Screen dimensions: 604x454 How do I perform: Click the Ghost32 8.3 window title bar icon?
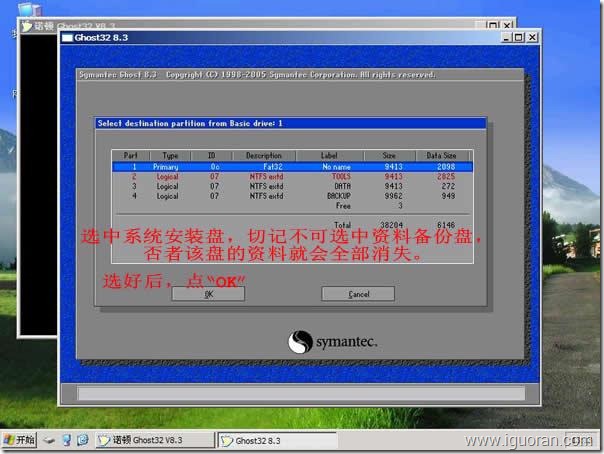click(68, 37)
